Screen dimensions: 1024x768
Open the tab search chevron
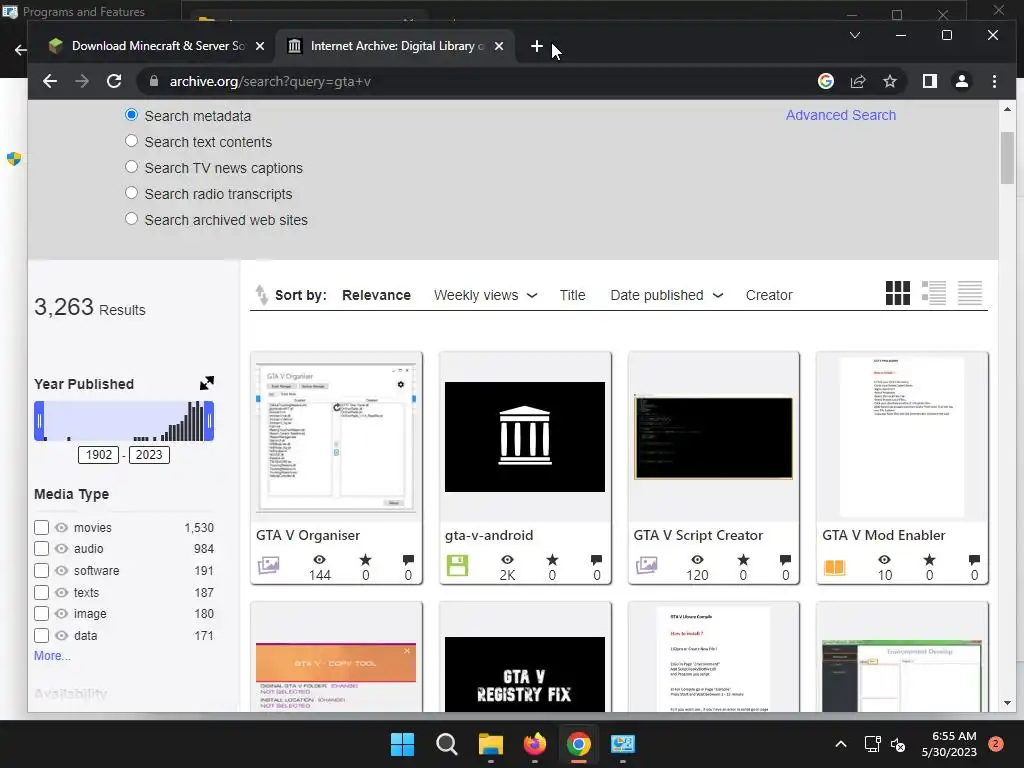[854, 35]
